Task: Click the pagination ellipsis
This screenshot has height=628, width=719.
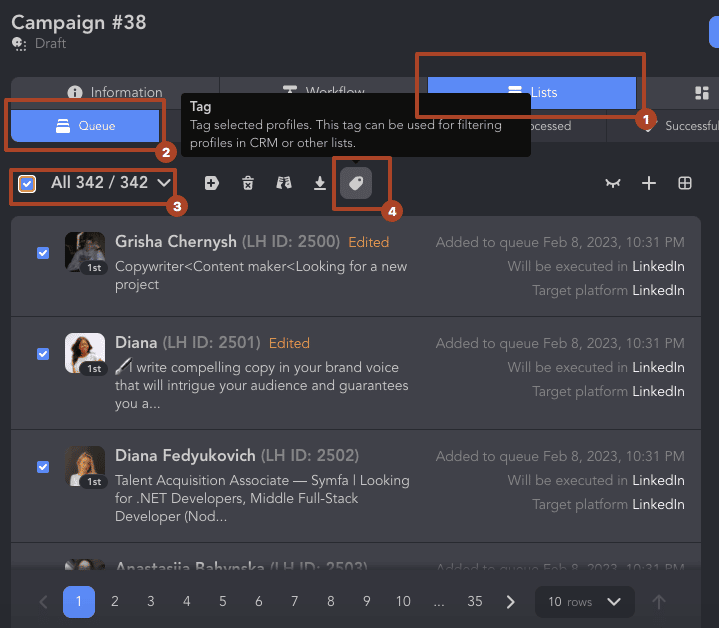Action: [439, 602]
